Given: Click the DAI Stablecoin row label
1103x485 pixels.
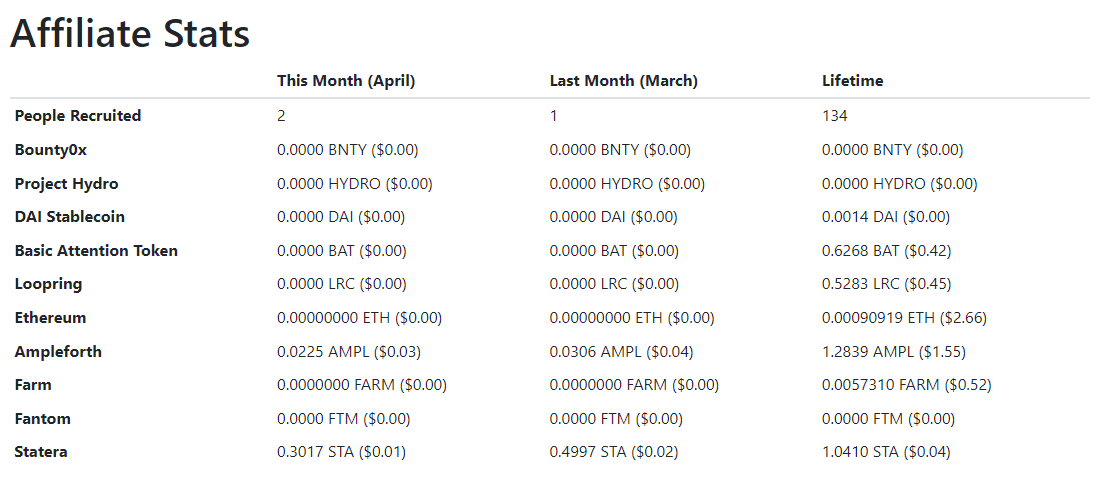Looking at the screenshot, I should pos(70,217).
